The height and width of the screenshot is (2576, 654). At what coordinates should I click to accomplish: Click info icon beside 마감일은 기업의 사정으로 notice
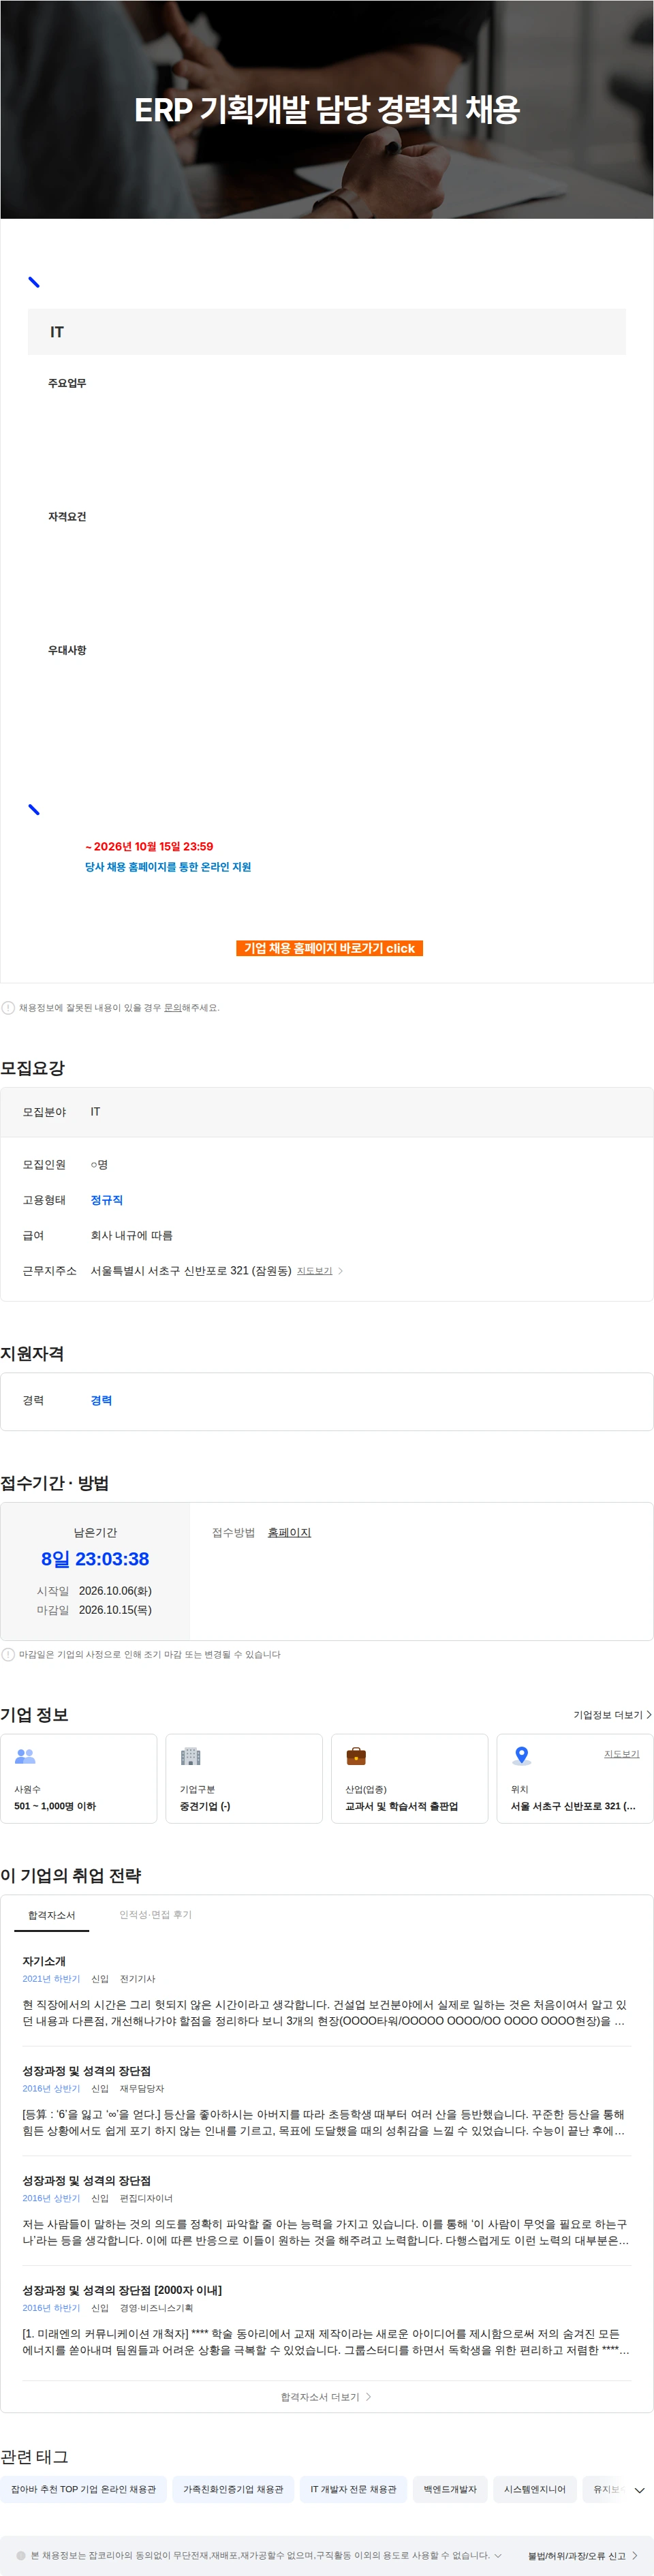tap(8, 1655)
